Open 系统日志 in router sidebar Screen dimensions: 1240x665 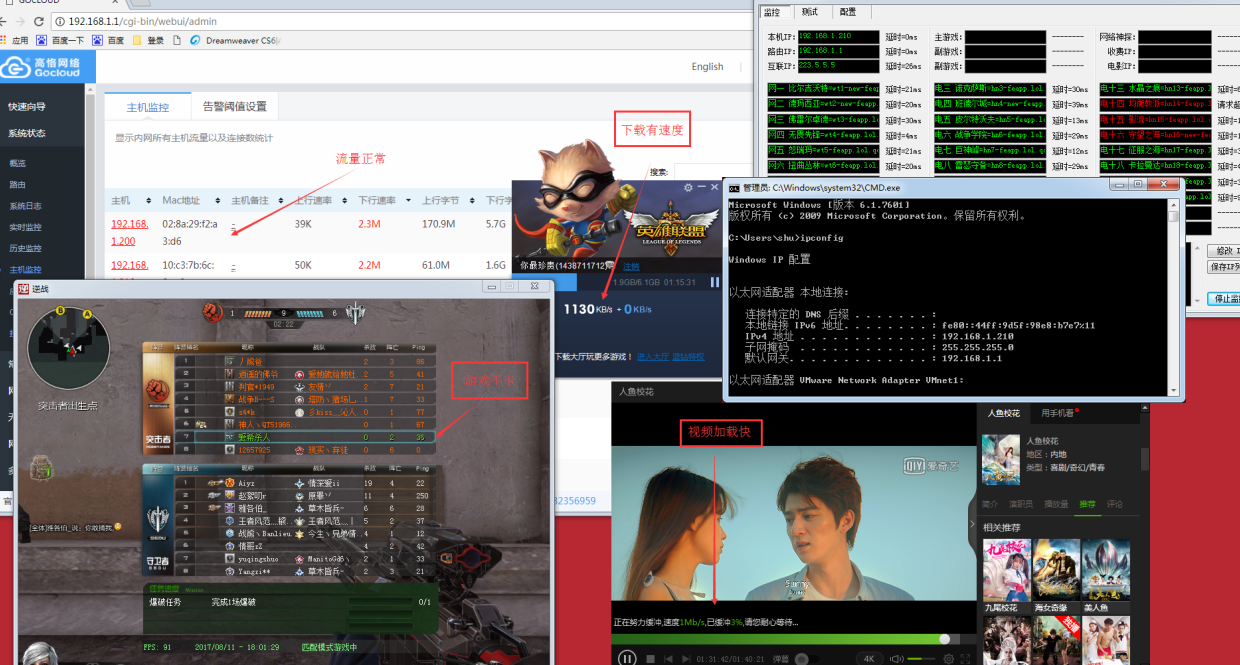[26, 206]
